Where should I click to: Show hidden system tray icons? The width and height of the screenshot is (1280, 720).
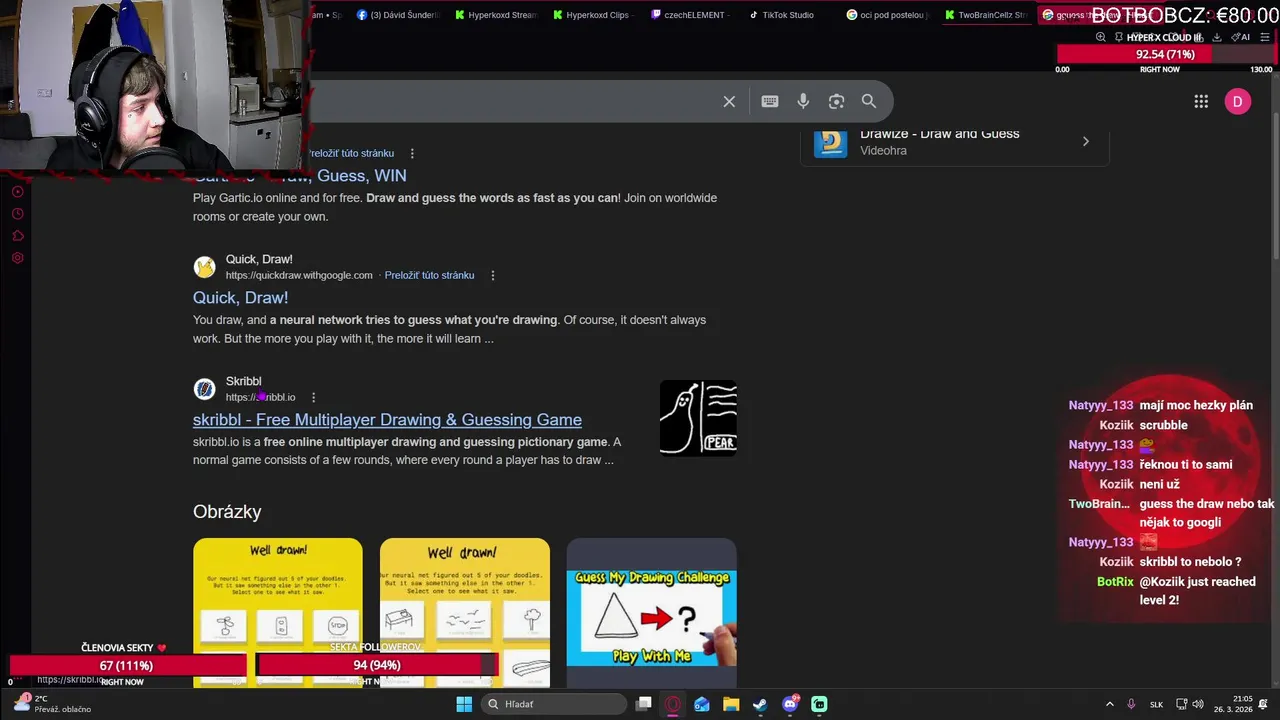1109,704
